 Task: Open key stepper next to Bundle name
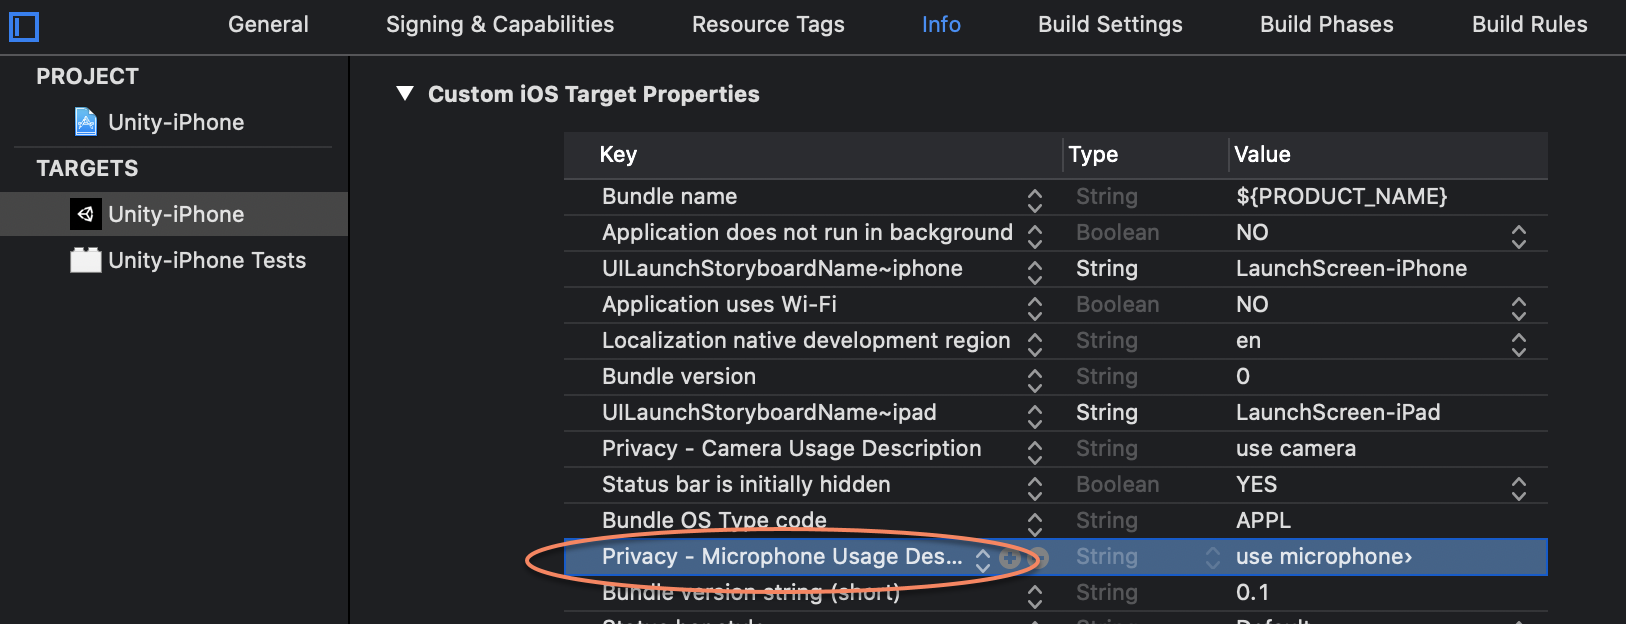(x=1034, y=197)
